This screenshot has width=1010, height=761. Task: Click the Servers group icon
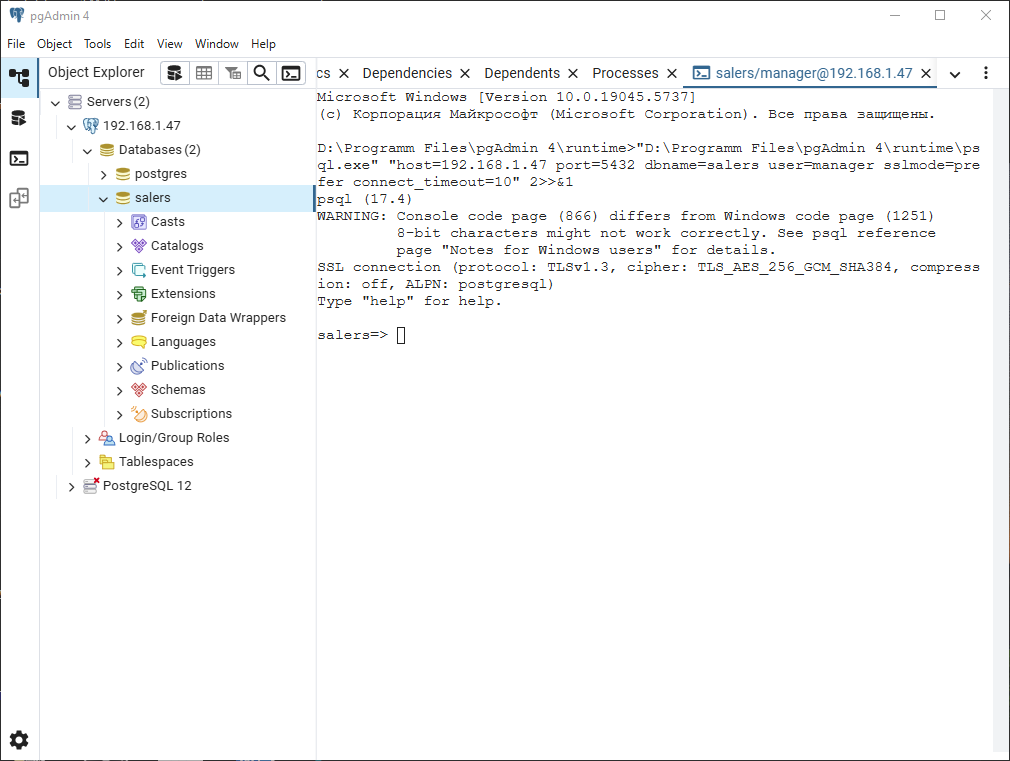click(x=75, y=102)
